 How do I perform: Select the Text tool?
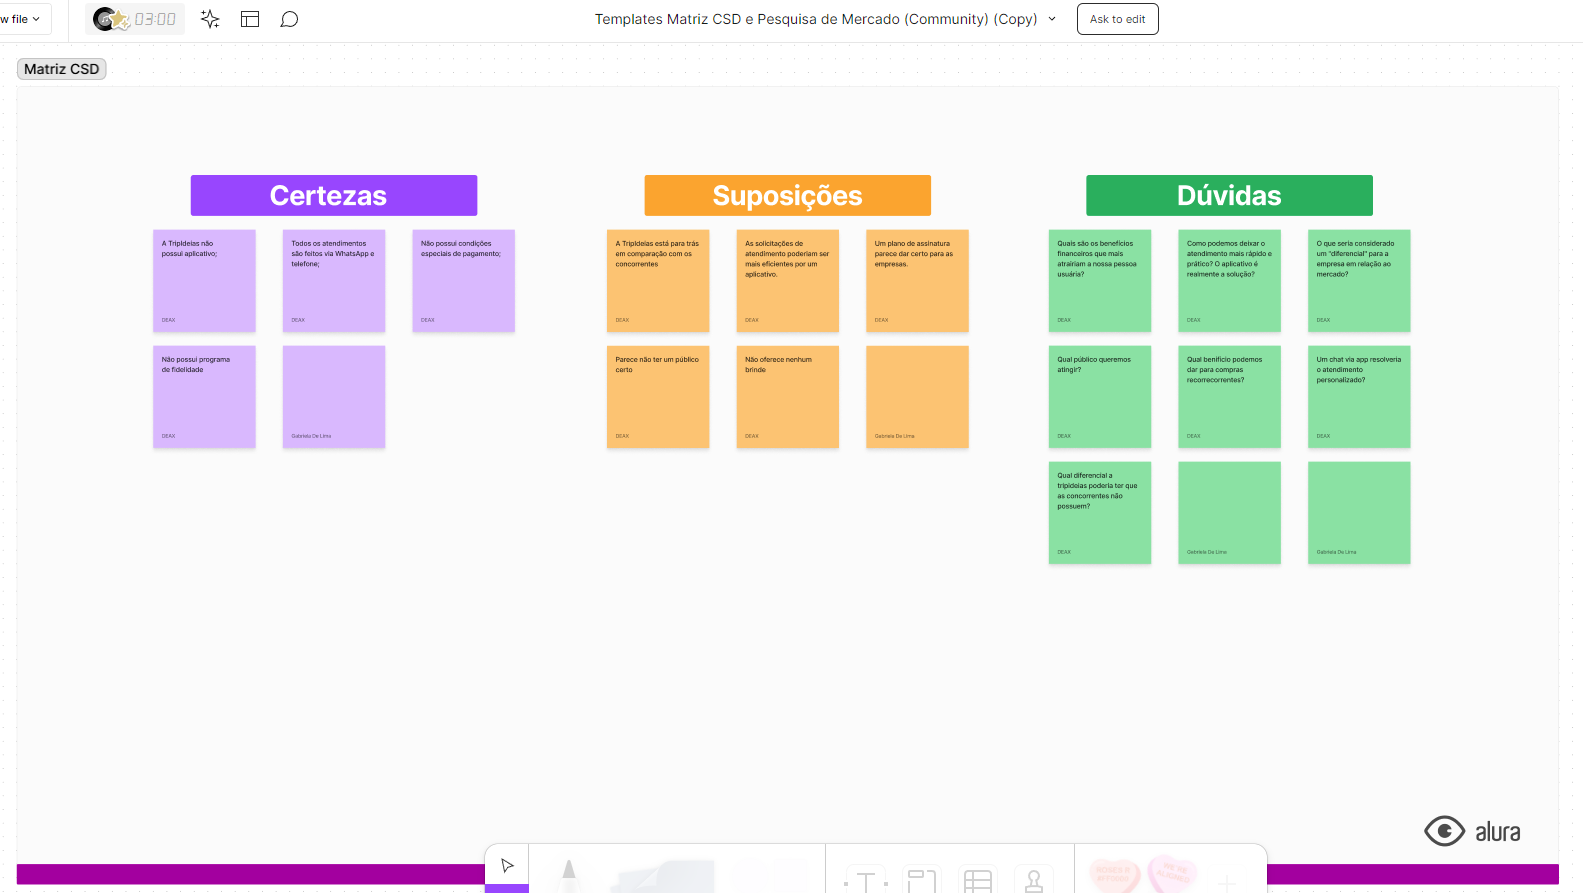click(866, 880)
